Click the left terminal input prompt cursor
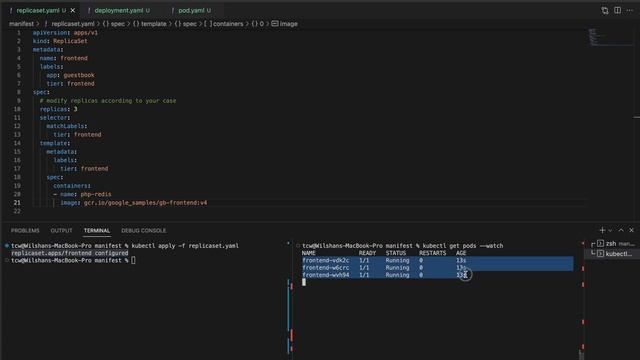Viewport: 640px width, 360px height. pyautogui.click(x=133, y=260)
